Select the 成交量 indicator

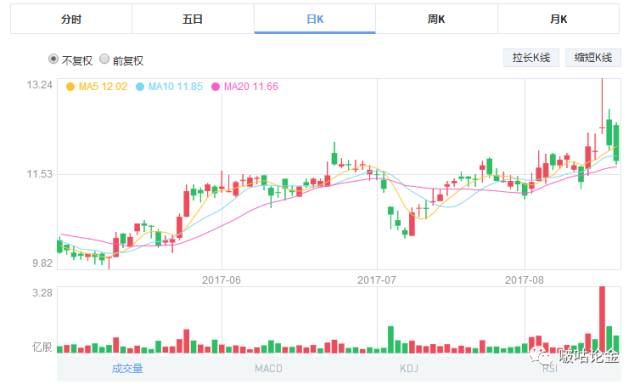coord(127,369)
